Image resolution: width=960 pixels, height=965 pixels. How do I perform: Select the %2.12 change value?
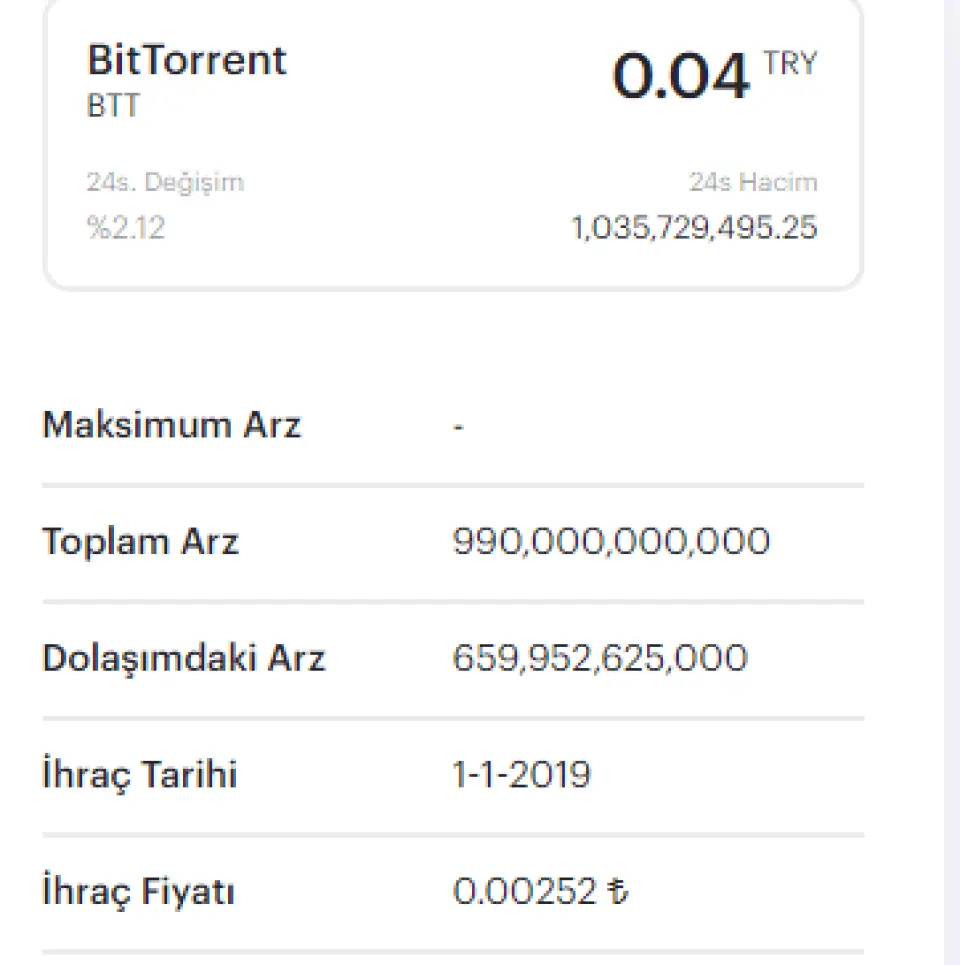[126, 228]
